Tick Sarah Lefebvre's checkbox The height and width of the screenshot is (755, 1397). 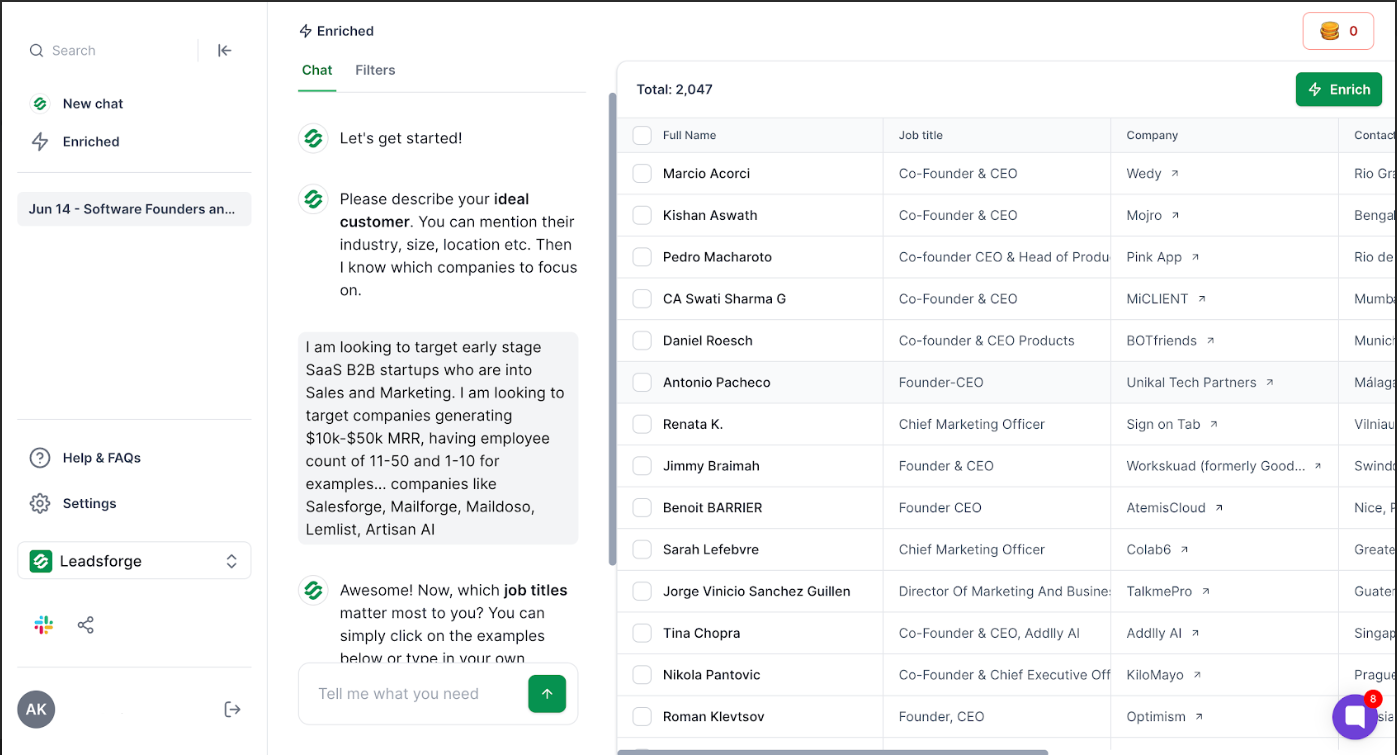pos(642,550)
